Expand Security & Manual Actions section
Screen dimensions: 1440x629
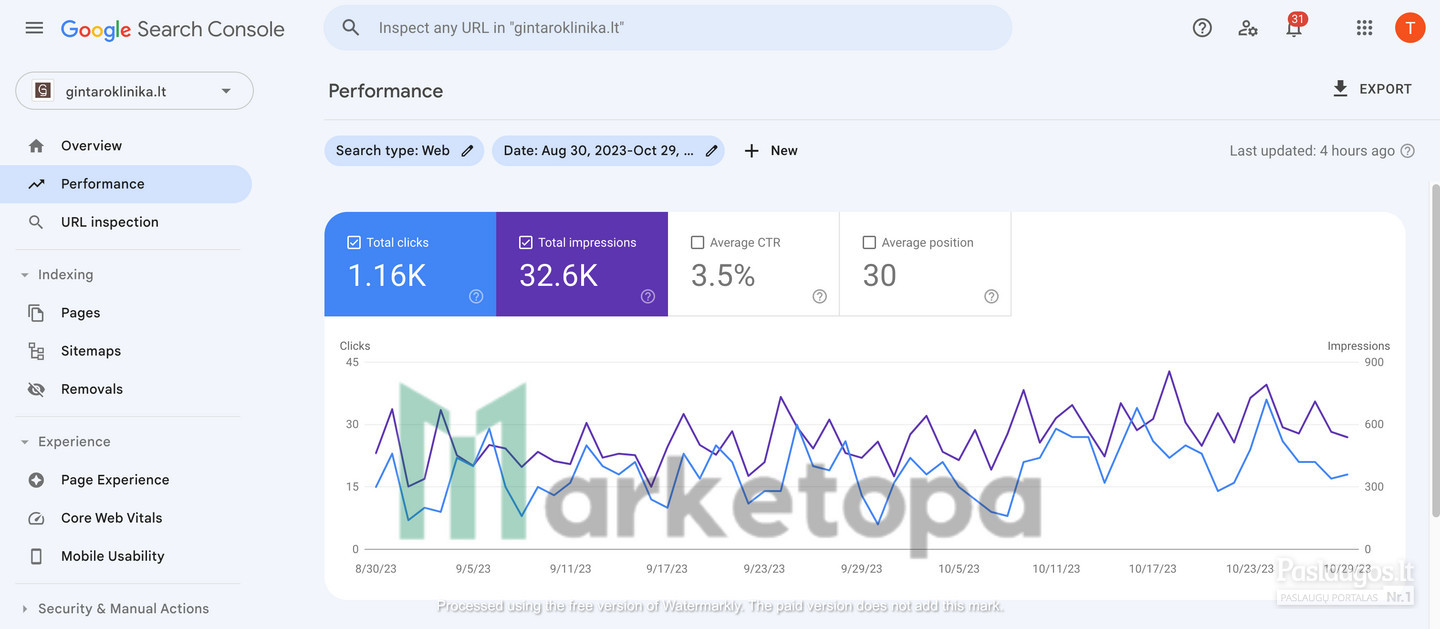(25, 609)
